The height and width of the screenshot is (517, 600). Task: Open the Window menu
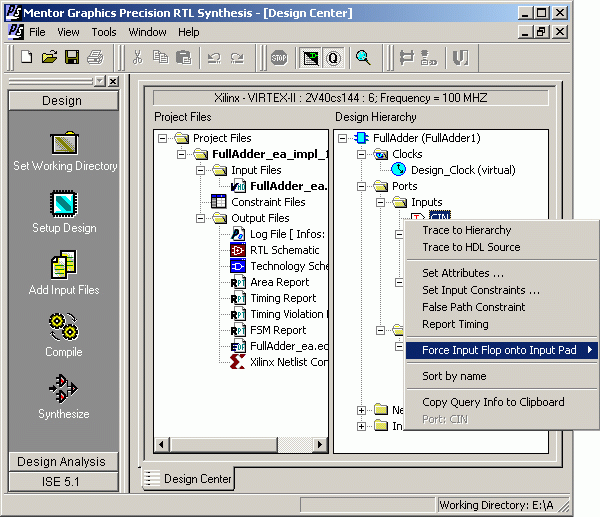click(147, 32)
